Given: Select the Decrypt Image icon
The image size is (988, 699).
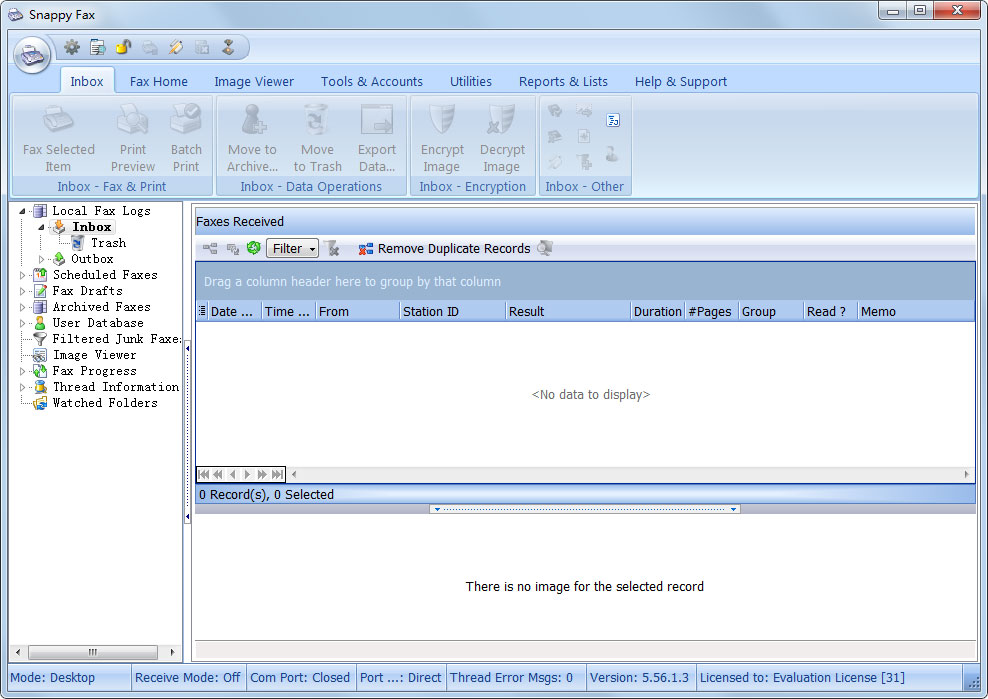Looking at the screenshot, I should tap(502, 119).
